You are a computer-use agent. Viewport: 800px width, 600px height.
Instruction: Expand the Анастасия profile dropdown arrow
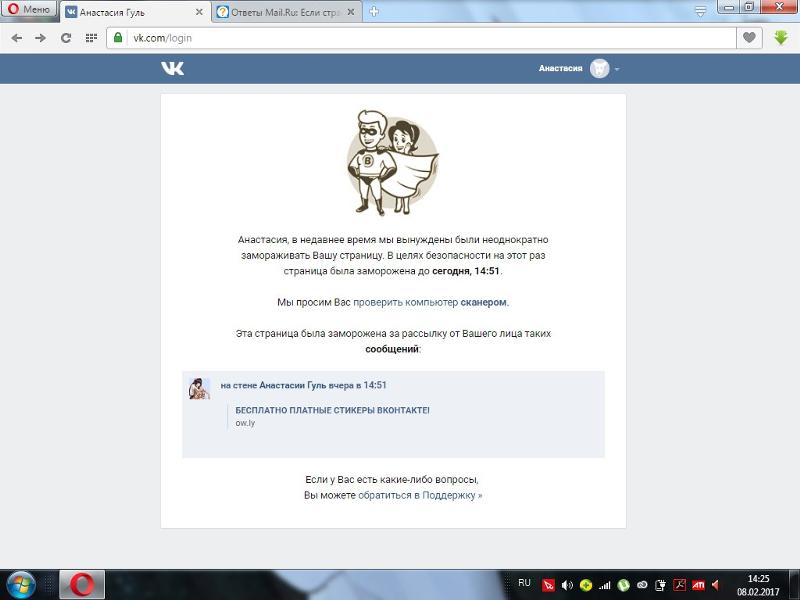point(618,69)
